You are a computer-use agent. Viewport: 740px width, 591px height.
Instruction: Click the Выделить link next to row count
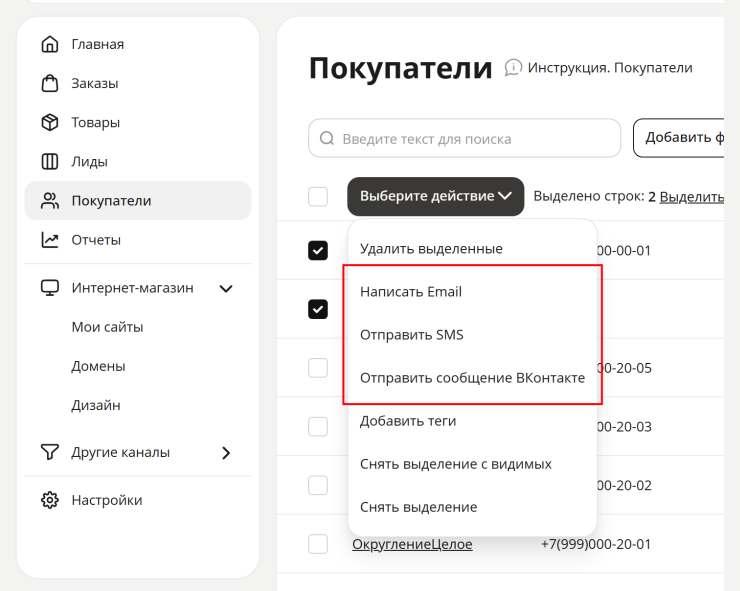pos(691,196)
